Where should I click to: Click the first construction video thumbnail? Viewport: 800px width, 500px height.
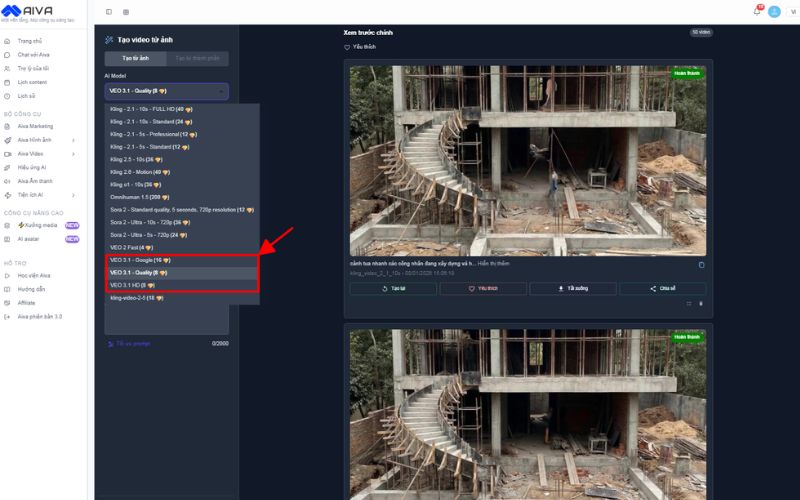527,159
